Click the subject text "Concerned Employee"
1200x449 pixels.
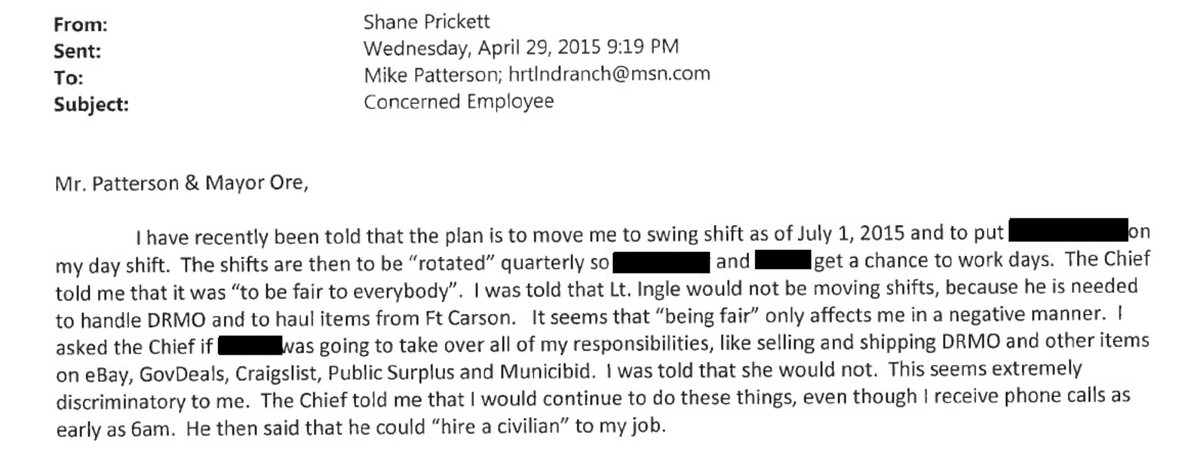click(x=458, y=102)
